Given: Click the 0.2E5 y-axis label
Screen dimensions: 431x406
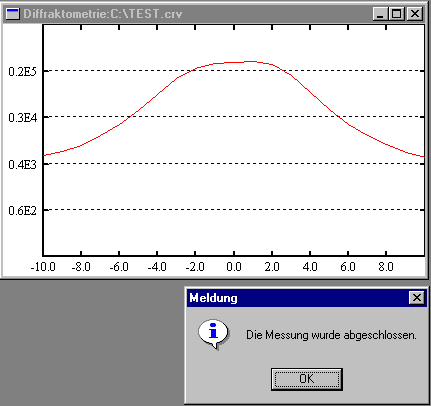Looking at the screenshot, I should pos(22,71).
